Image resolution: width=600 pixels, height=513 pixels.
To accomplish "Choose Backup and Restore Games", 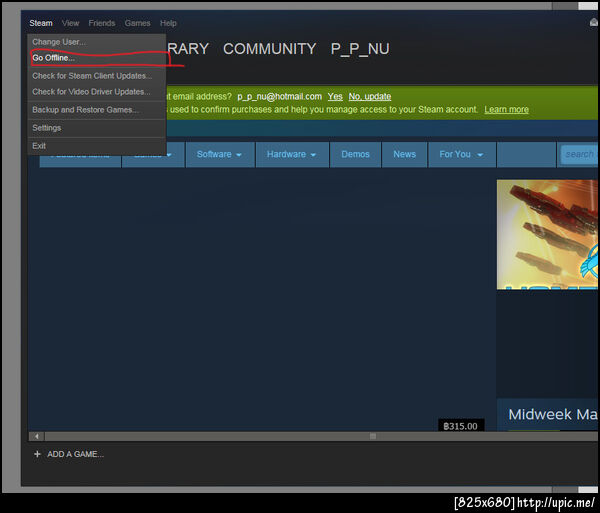I will (96, 110).
